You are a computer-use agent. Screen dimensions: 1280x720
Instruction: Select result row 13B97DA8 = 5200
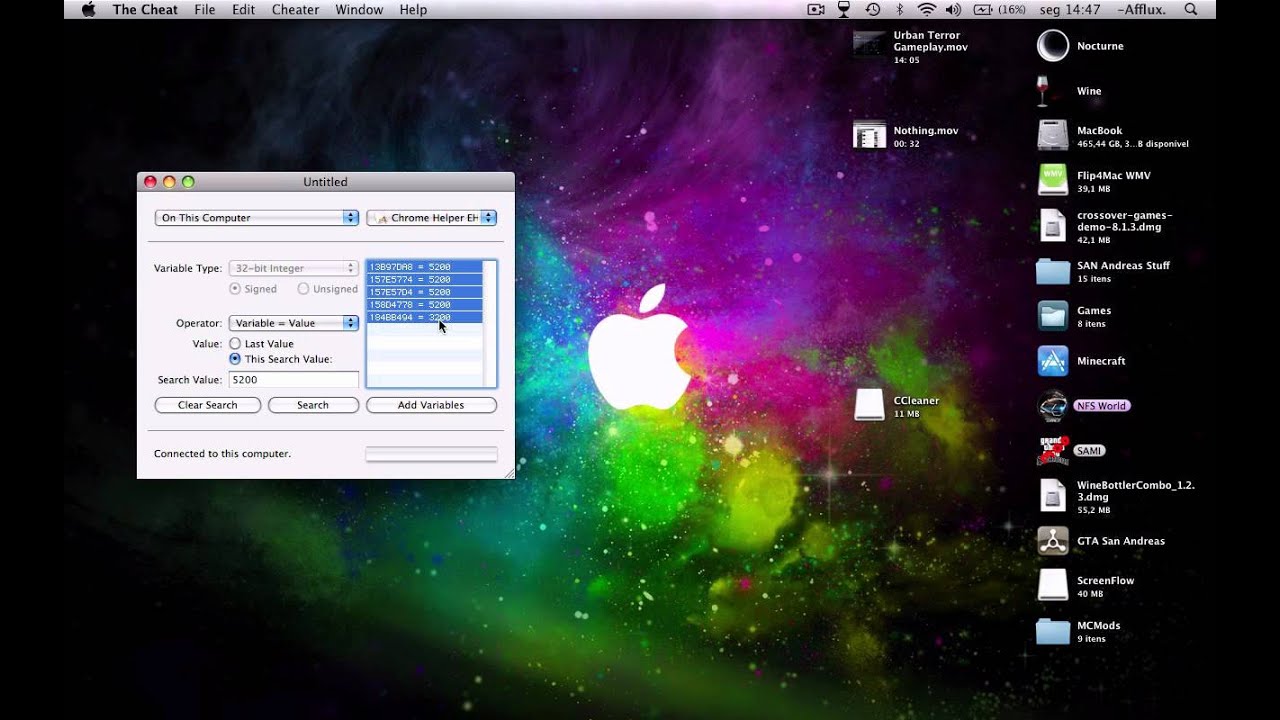click(x=425, y=267)
